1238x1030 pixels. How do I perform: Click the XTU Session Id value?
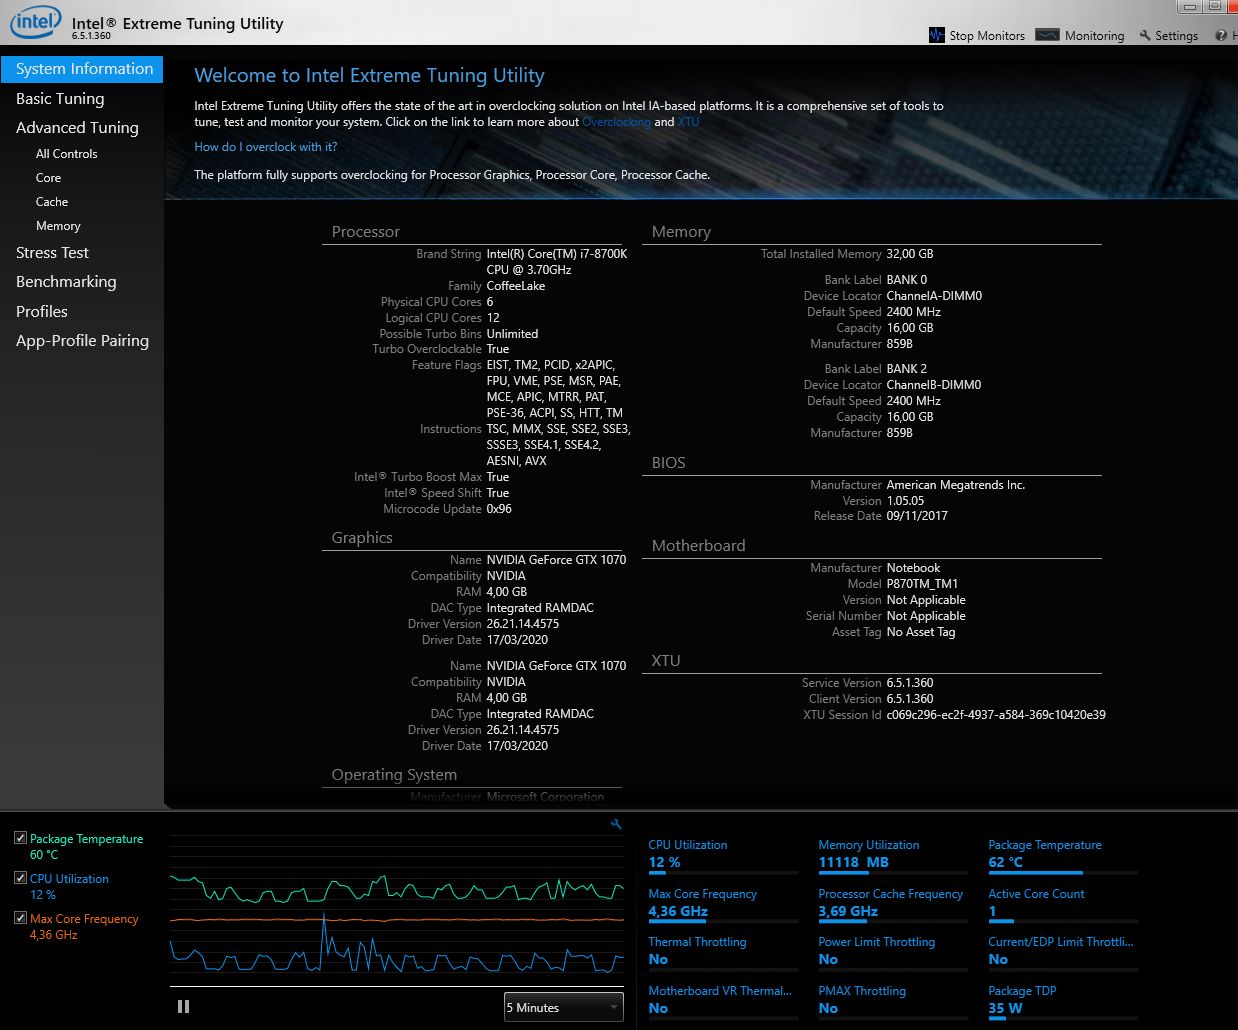pos(996,715)
